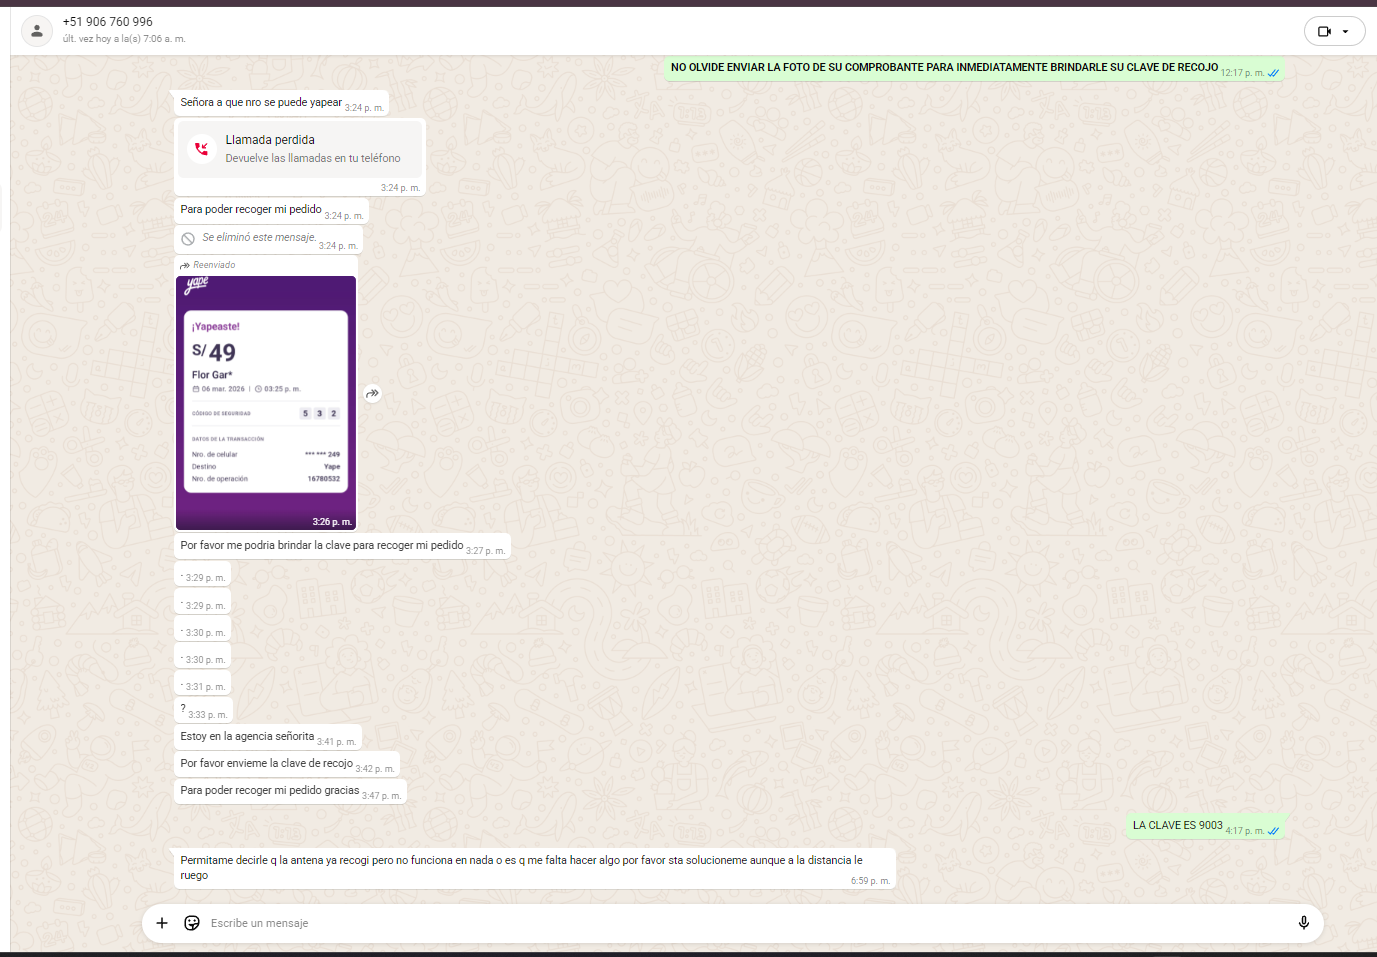
Task: Open the emoji and sticker picker
Action: (192, 923)
